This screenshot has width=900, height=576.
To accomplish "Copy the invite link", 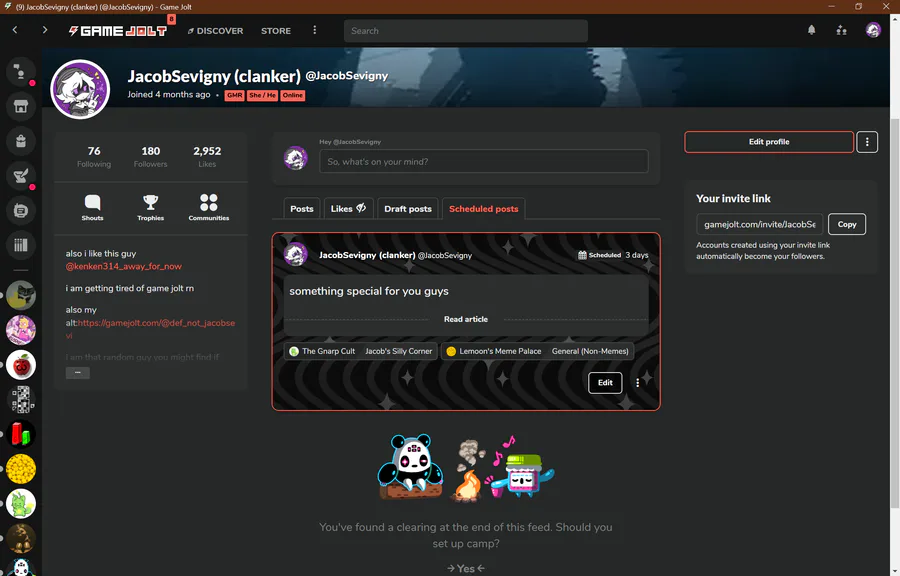I will click(847, 224).
